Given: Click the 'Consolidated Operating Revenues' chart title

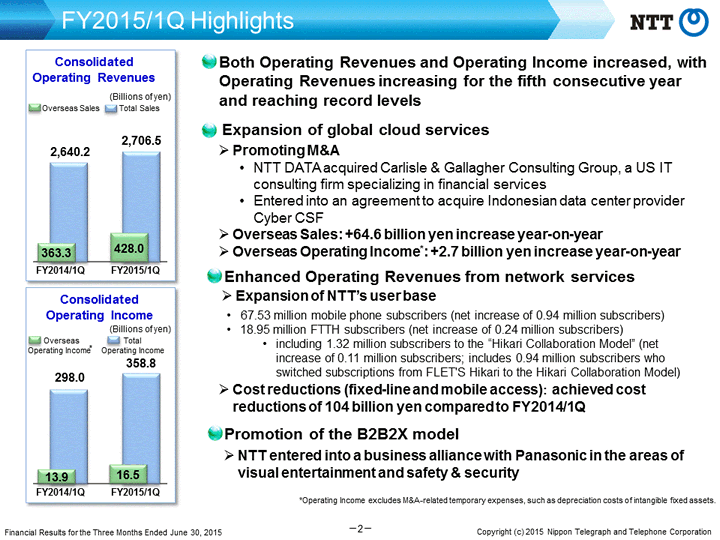Looking at the screenshot, I should point(94,69).
